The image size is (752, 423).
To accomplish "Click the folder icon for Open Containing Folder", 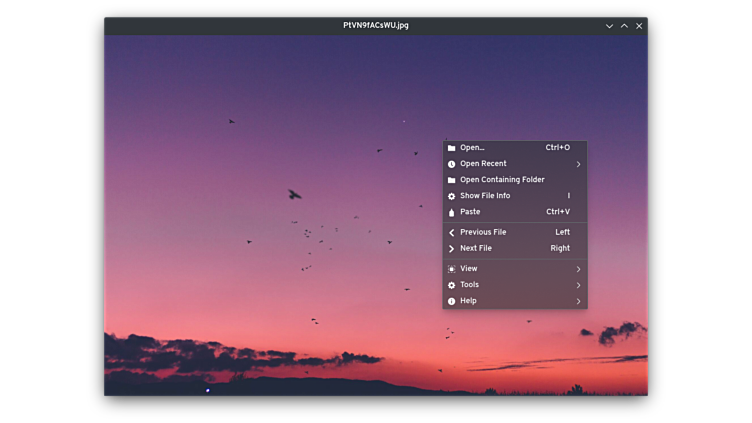I will pyautogui.click(x=452, y=180).
